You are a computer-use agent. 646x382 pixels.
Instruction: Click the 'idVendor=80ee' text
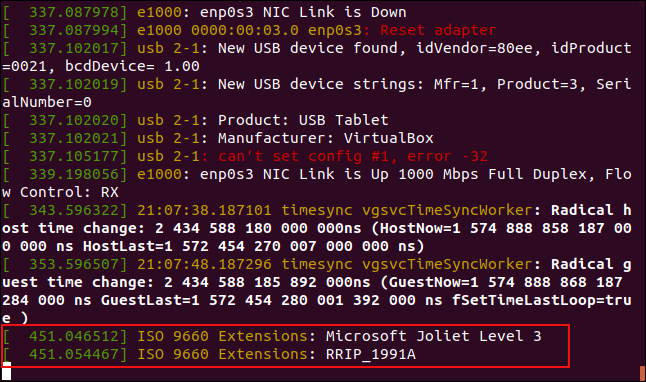tap(474, 48)
